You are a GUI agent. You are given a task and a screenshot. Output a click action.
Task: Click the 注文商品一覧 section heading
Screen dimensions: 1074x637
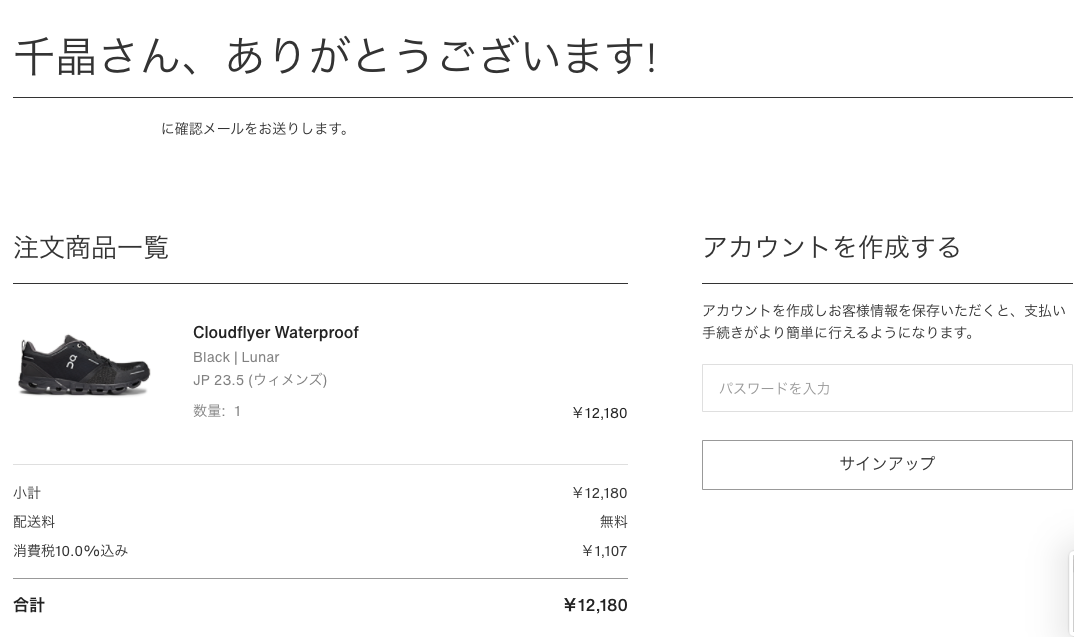[91, 248]
